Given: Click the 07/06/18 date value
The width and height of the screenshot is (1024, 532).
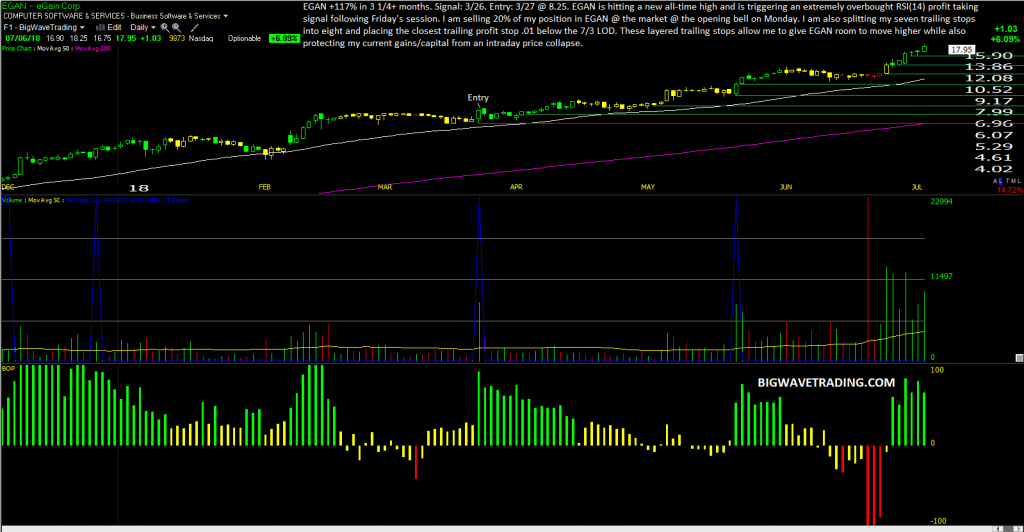Looking at the screenshot, I should point(22,39).
